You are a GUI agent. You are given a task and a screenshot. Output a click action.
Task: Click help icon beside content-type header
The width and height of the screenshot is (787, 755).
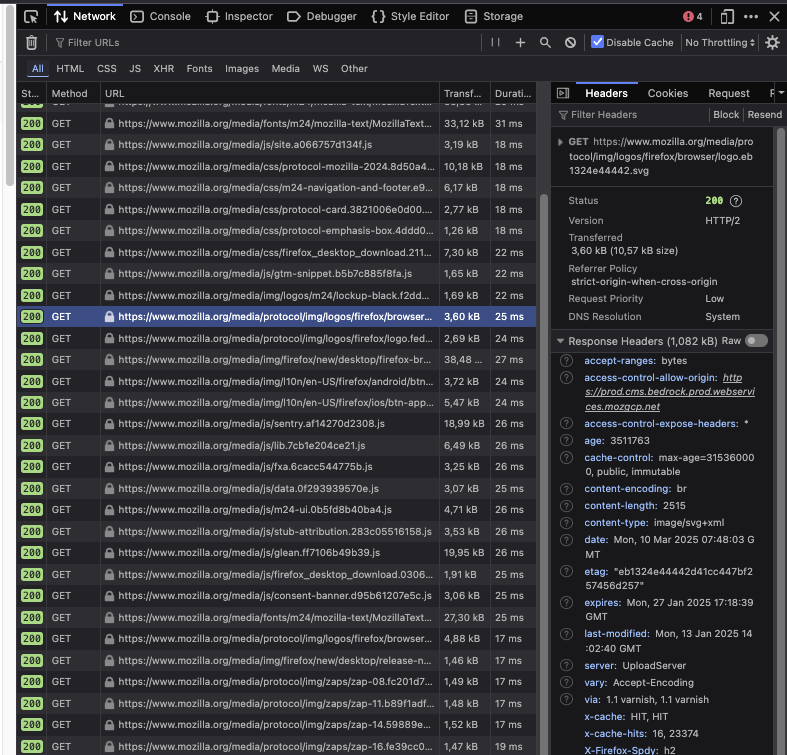pos(566,523)
